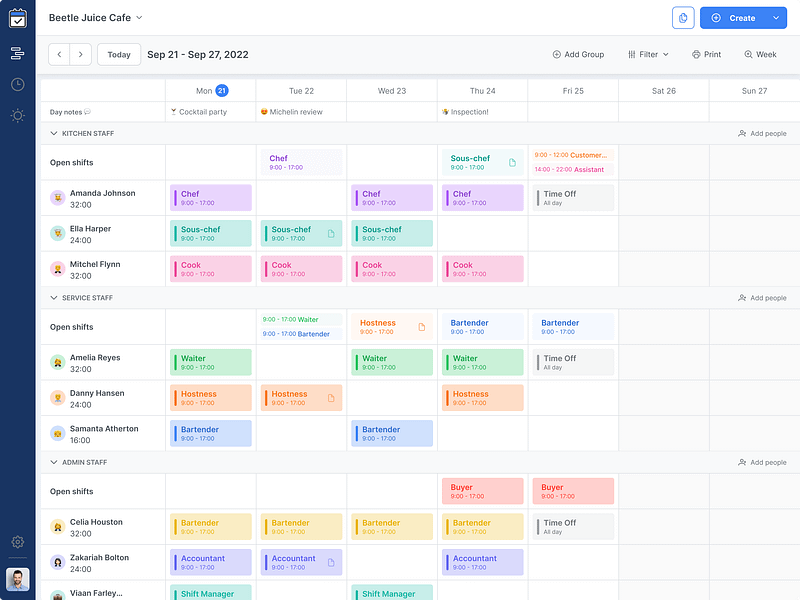Open the Filter dropdown

648,55
